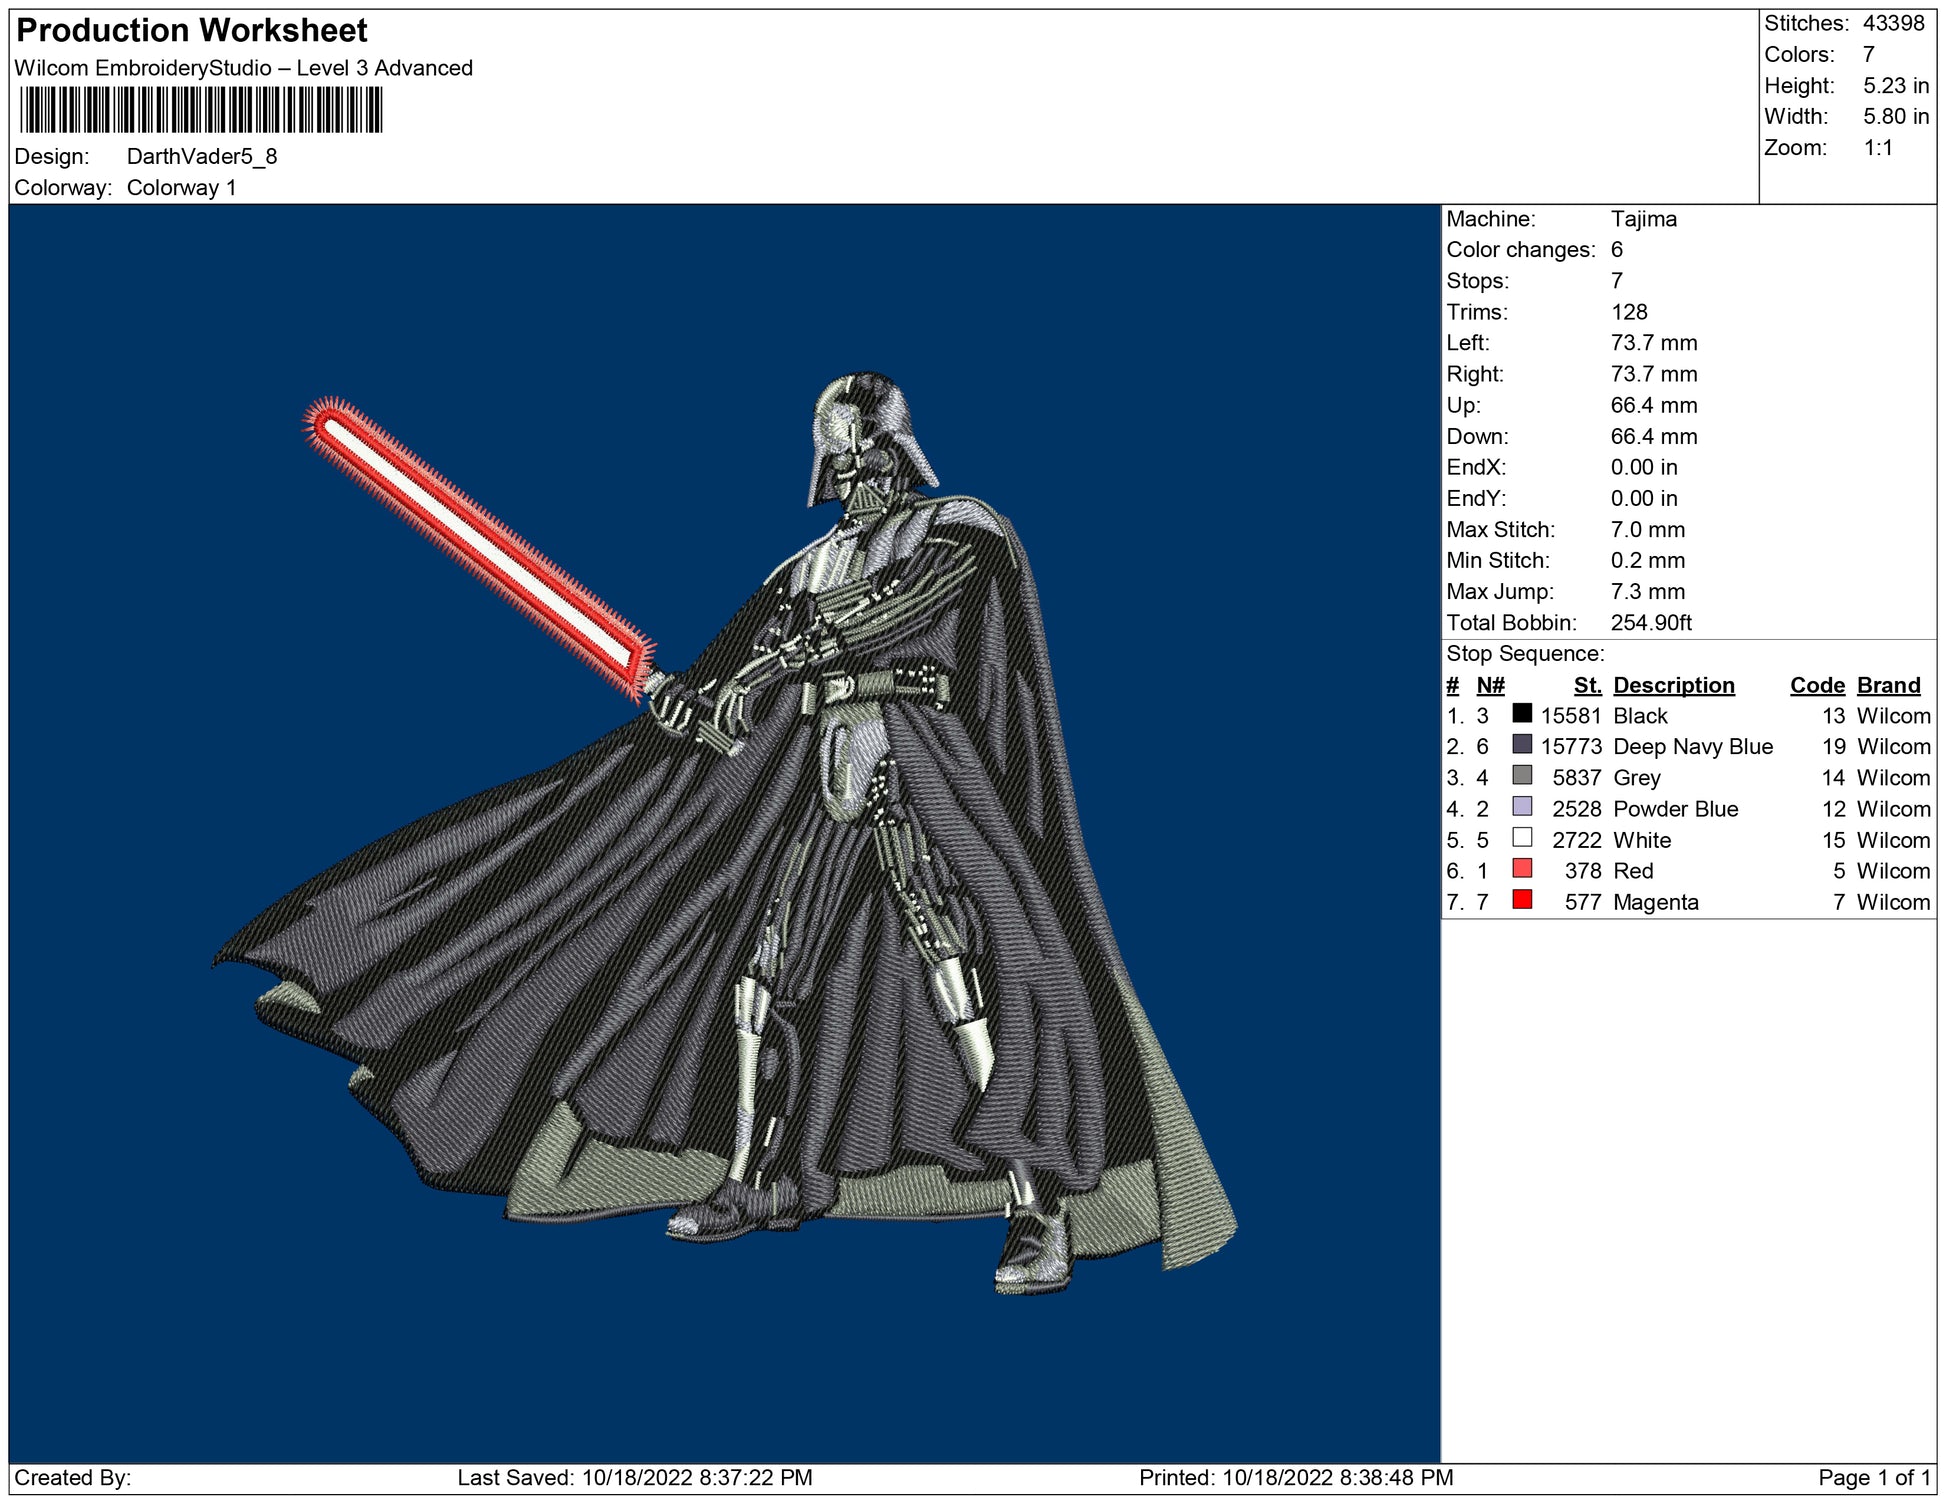Click the design name DarthVader5_8
This screenshot has height=1497, width=1946.
coord(202,157)
